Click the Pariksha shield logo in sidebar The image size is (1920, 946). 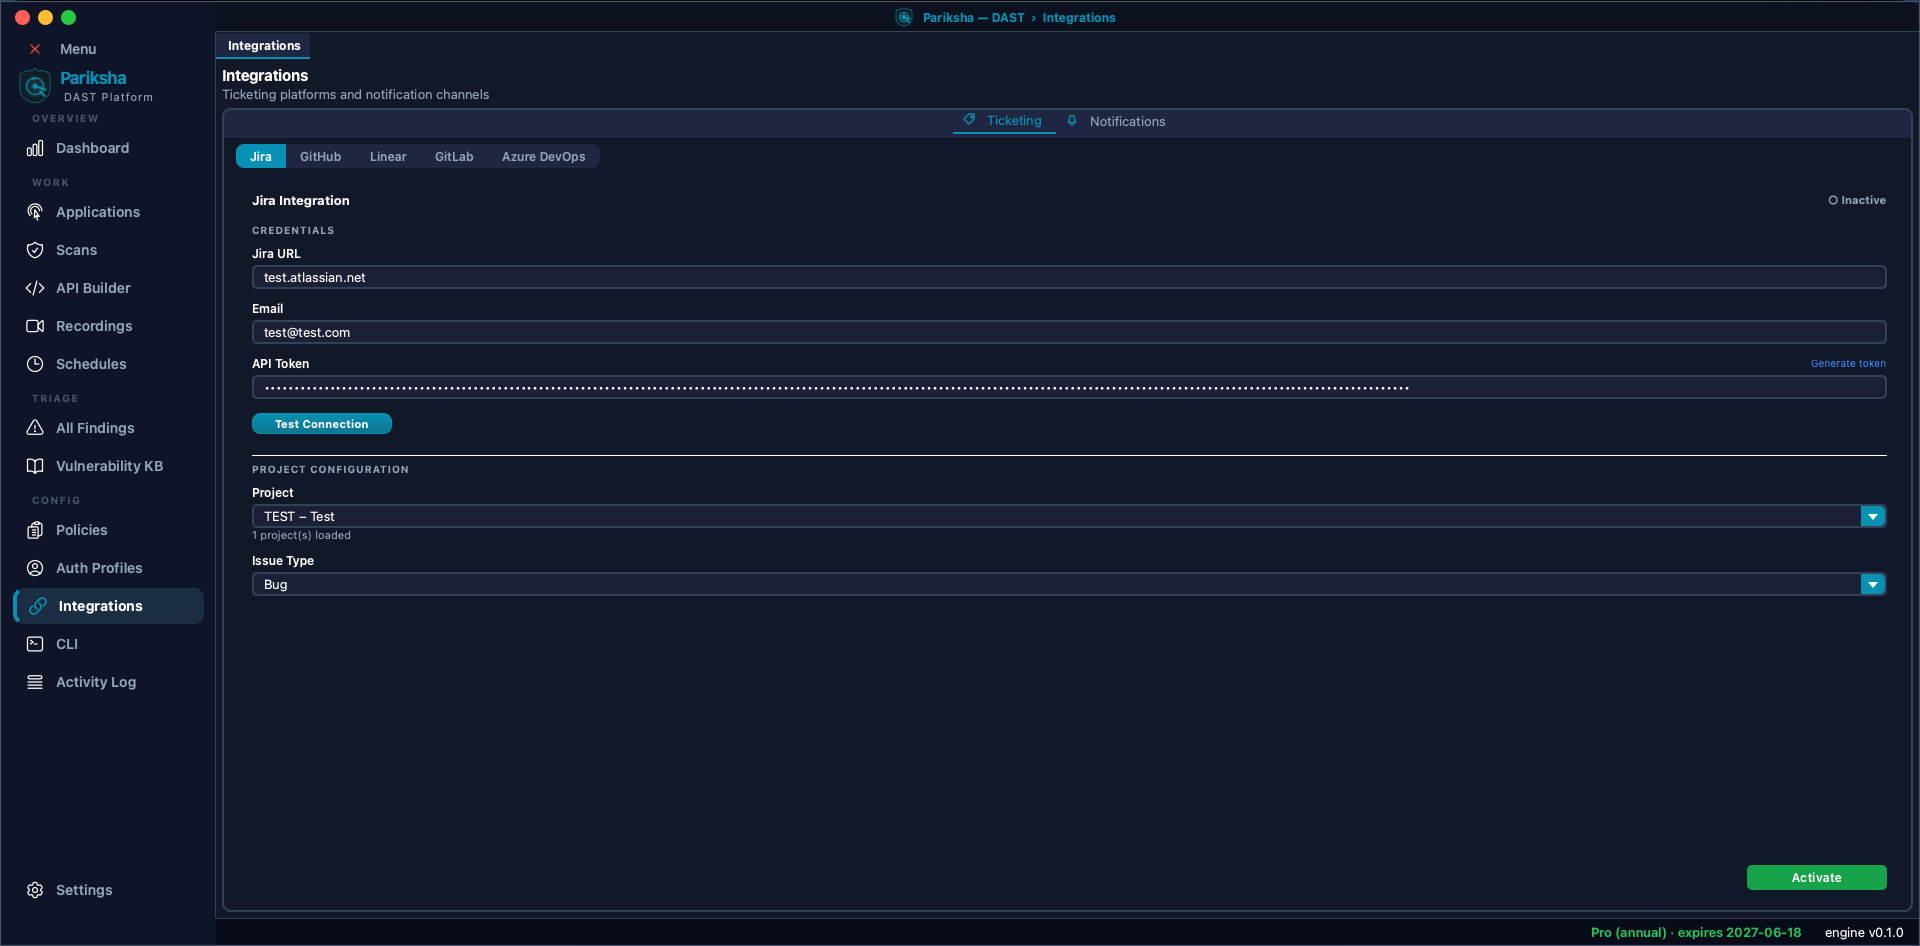coord(35,86)
